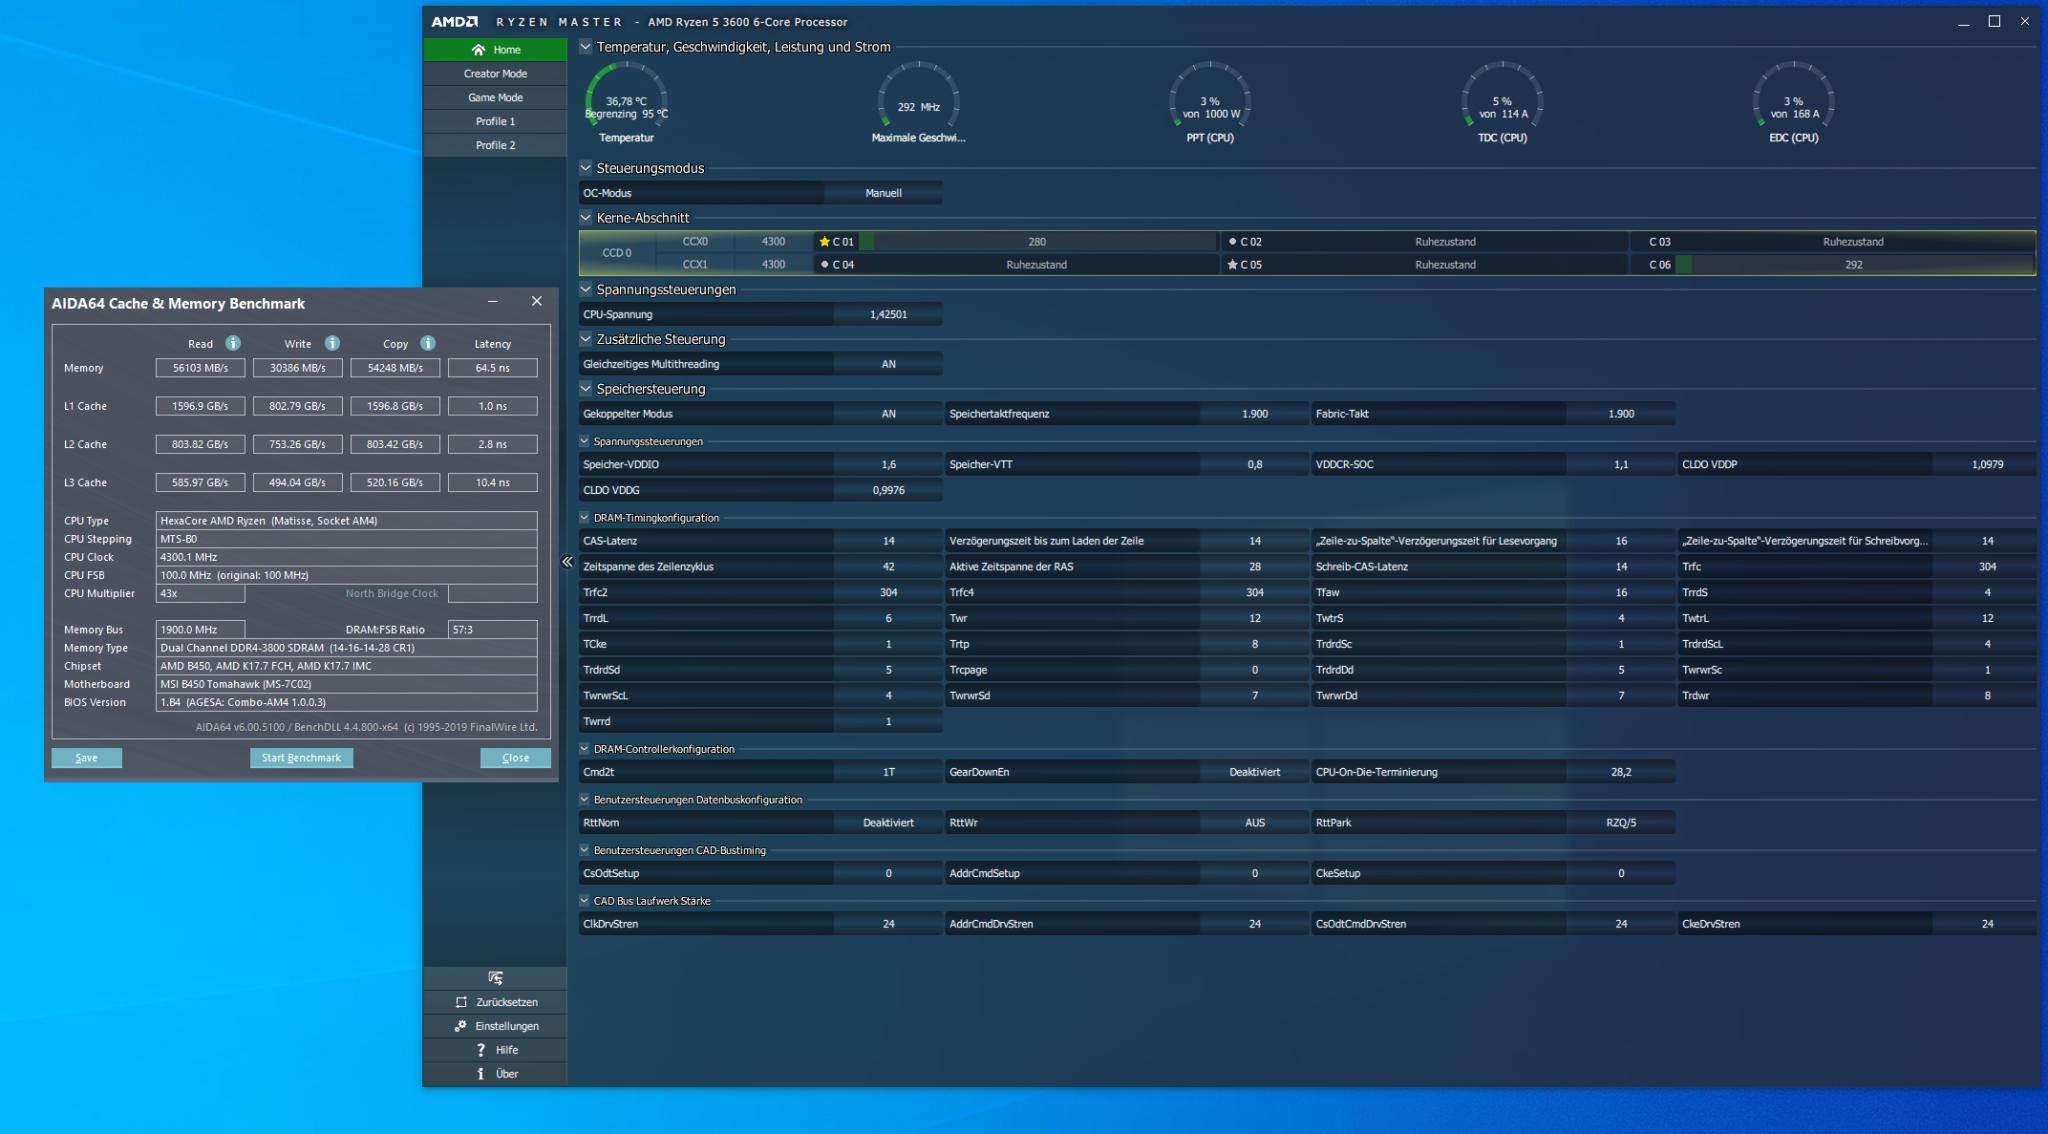Click the C 06 core speed bar
2048x1134 pixels.
(1854, 265)
